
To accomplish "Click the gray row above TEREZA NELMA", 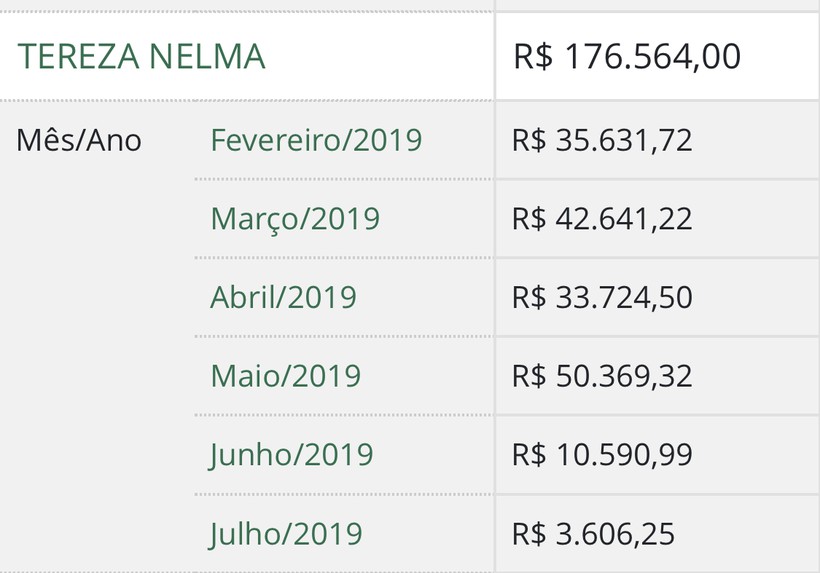I will tap(247, 5).
